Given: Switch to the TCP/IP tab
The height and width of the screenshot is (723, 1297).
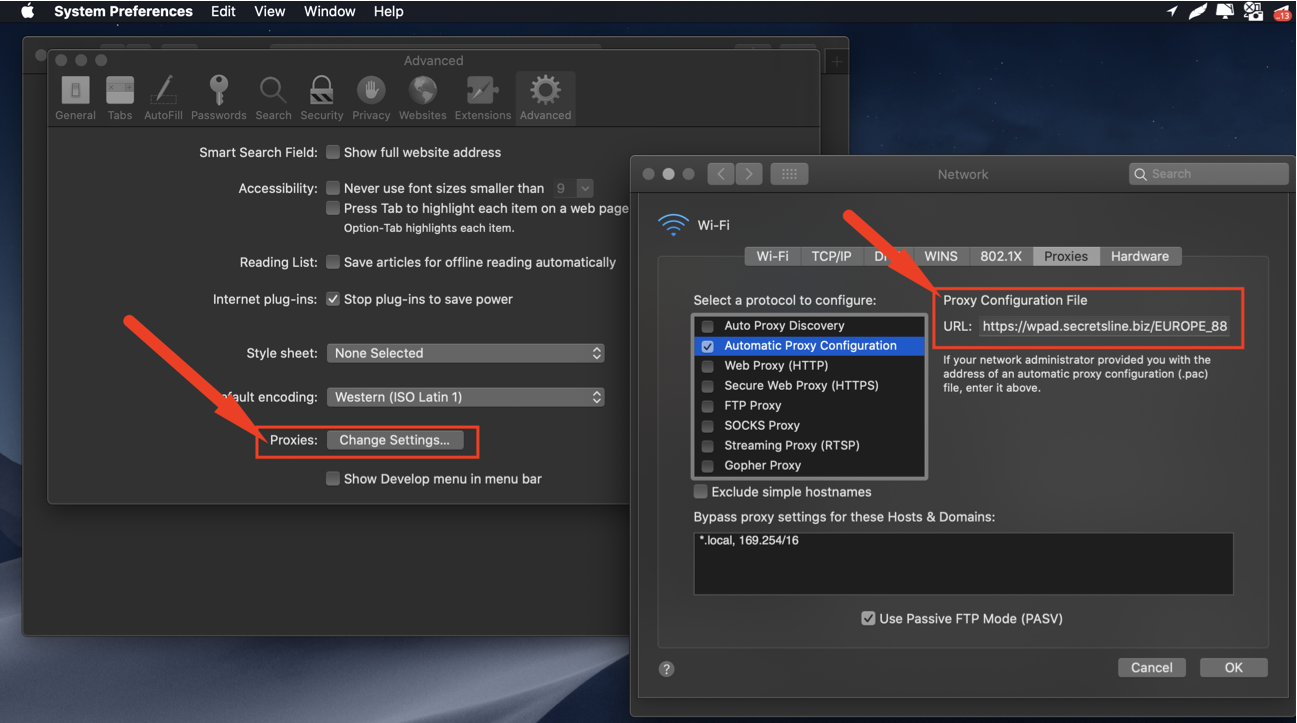Looking at the screenshot, I should (x=831, y=256).
